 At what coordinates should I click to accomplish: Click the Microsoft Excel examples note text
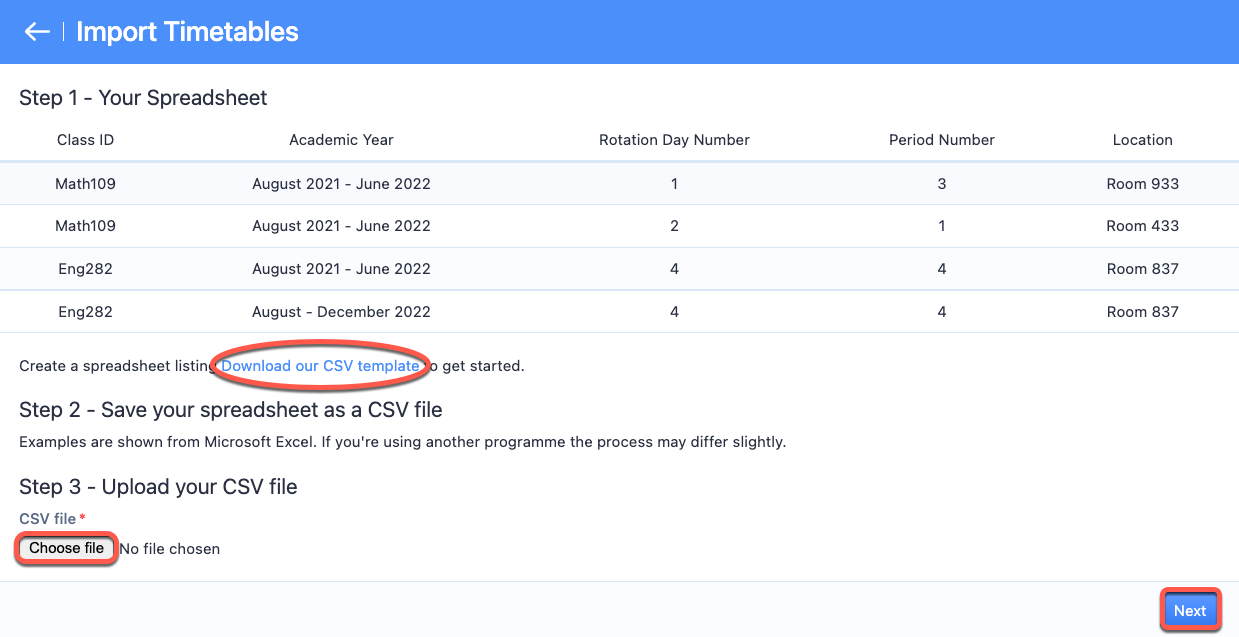point(402,442)
